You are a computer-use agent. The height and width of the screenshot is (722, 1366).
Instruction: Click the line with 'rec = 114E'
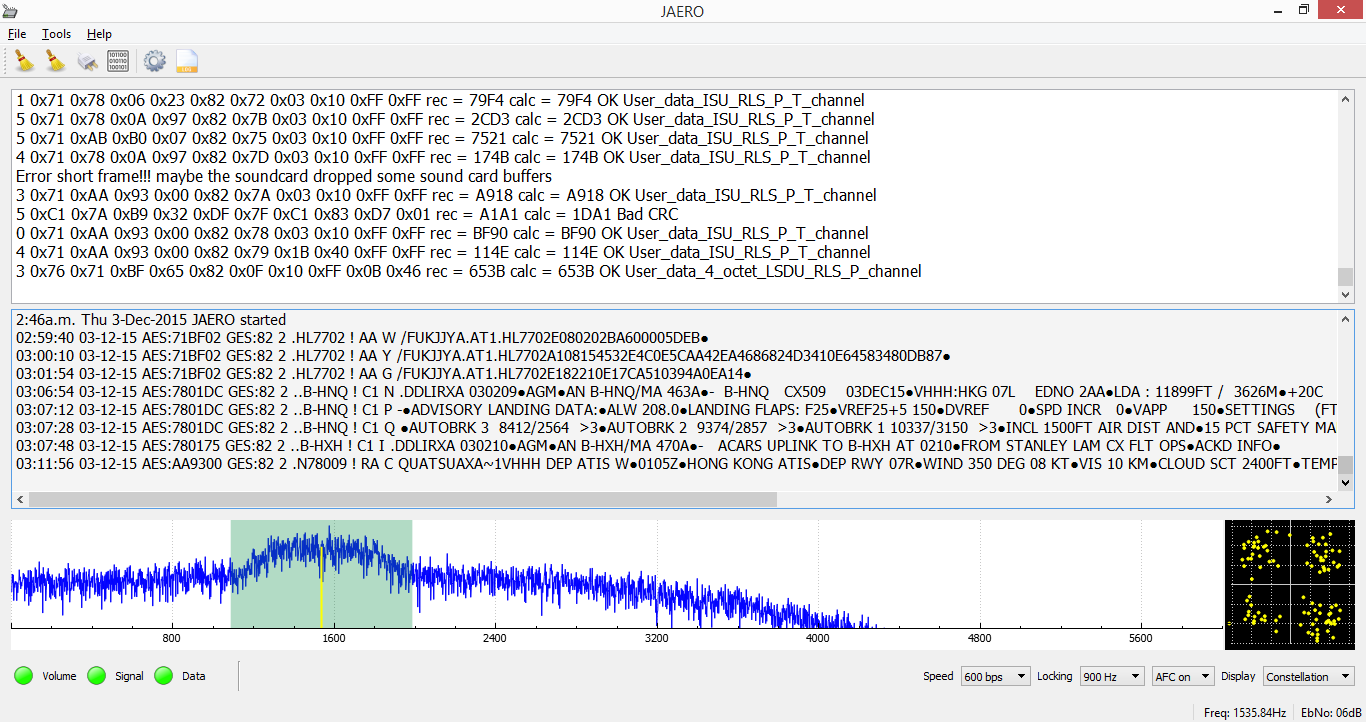pyautogui.click(x=443, y=252)
